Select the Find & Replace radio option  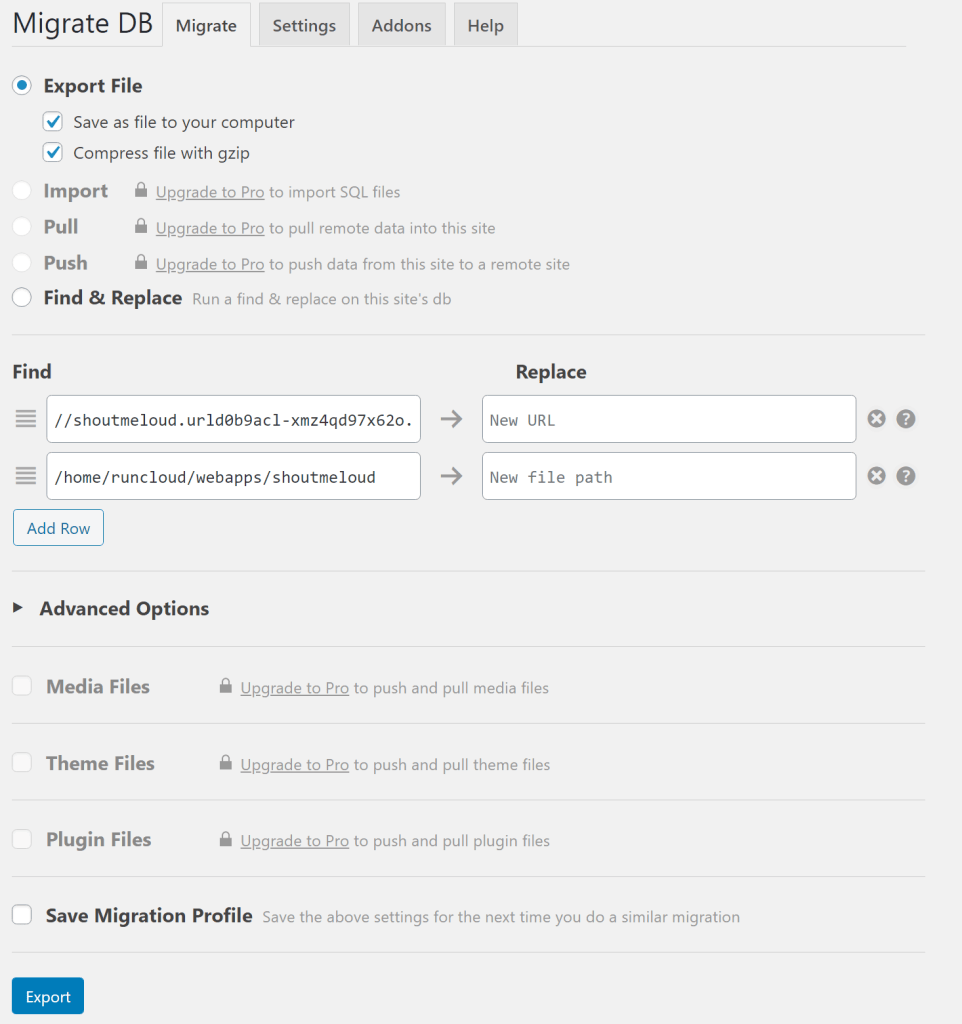tap(22, 297)
